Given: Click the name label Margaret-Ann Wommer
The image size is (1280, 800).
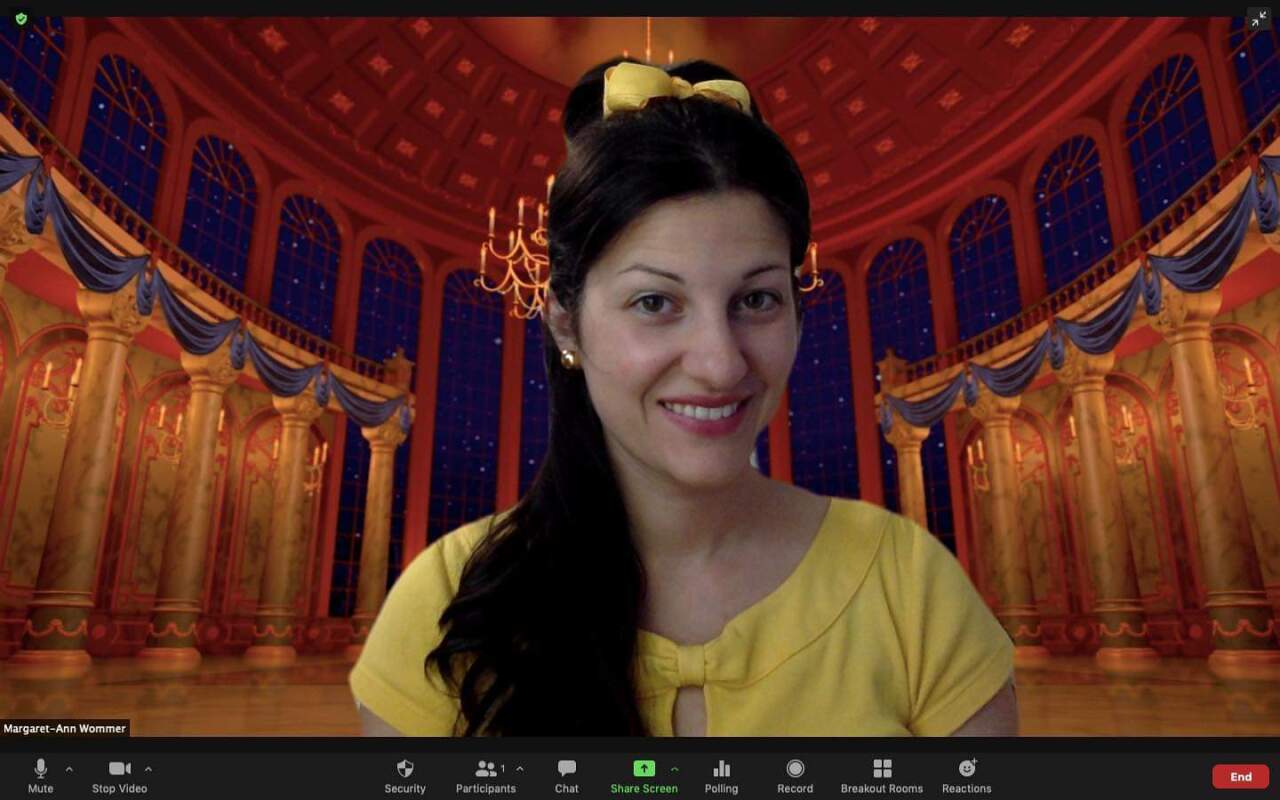Looking at the screenshot, I should click(x=64, y=729).
